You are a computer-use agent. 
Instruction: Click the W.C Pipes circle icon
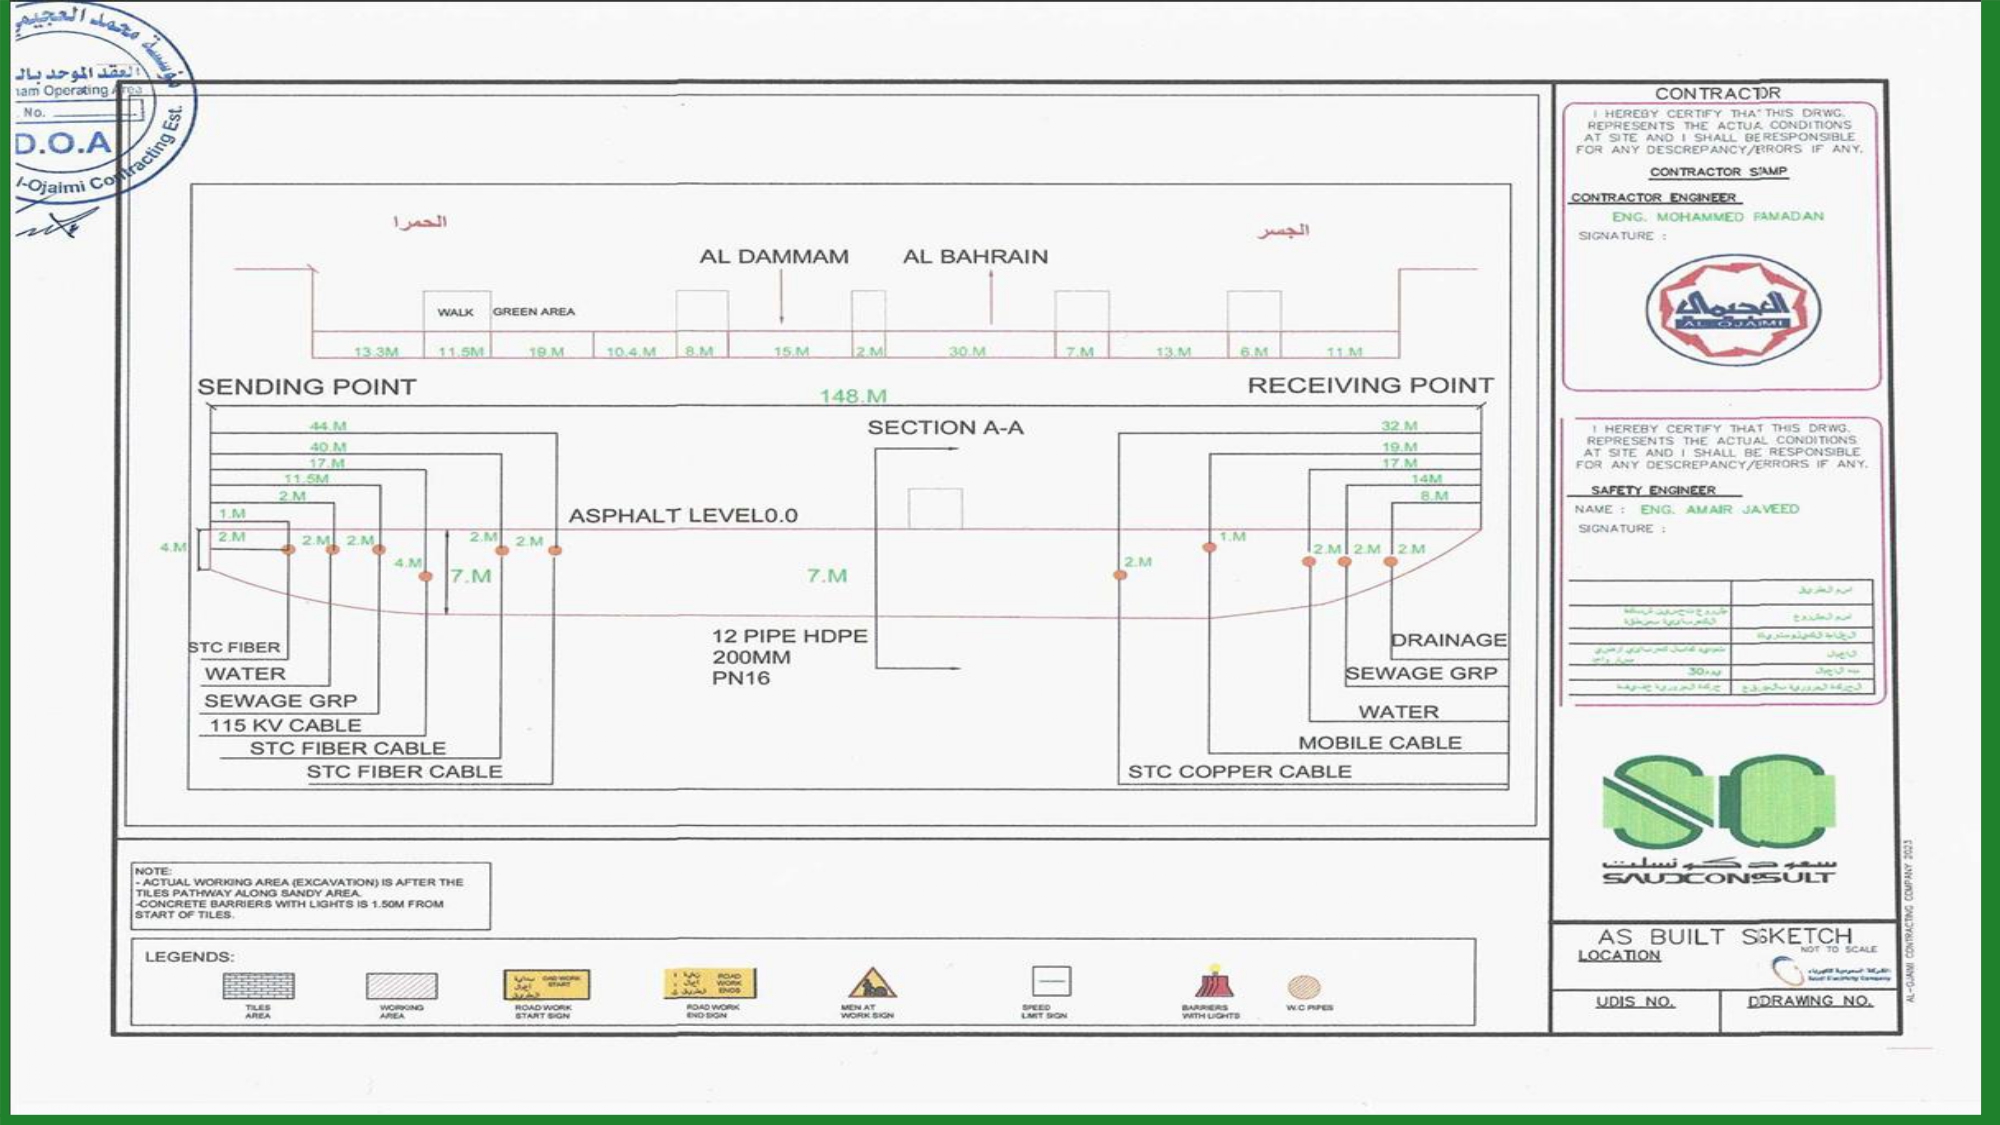tap(1304, 987)
